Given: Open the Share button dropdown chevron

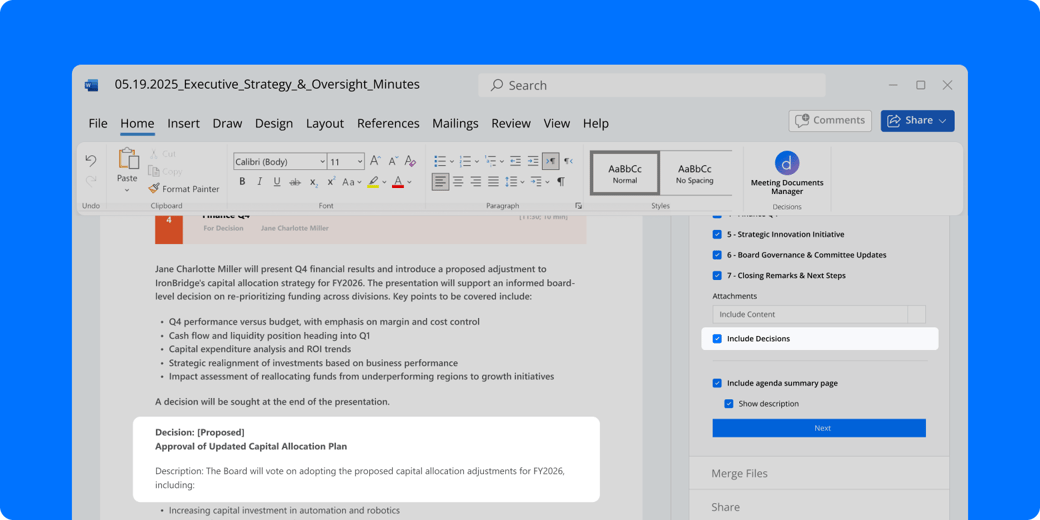Looking at the screenshot, I should [943, 121].
